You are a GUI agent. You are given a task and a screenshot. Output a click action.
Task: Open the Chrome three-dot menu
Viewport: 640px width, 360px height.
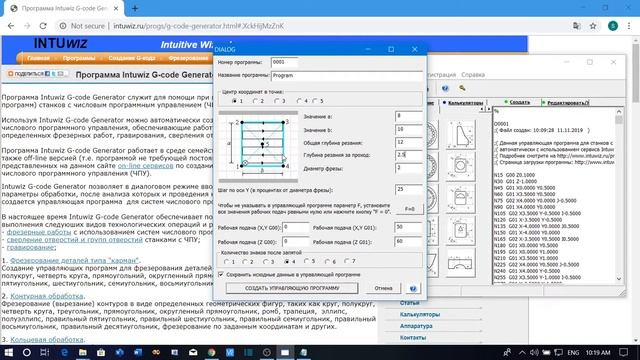tap(629, 26)
